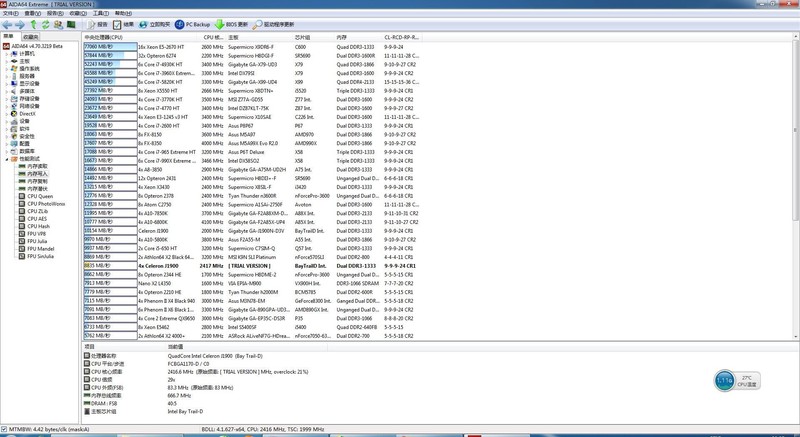The image size is (800, 437).
Task: Click the 27°C CPU temperature gadget
Action: click(x=747, y=381)
